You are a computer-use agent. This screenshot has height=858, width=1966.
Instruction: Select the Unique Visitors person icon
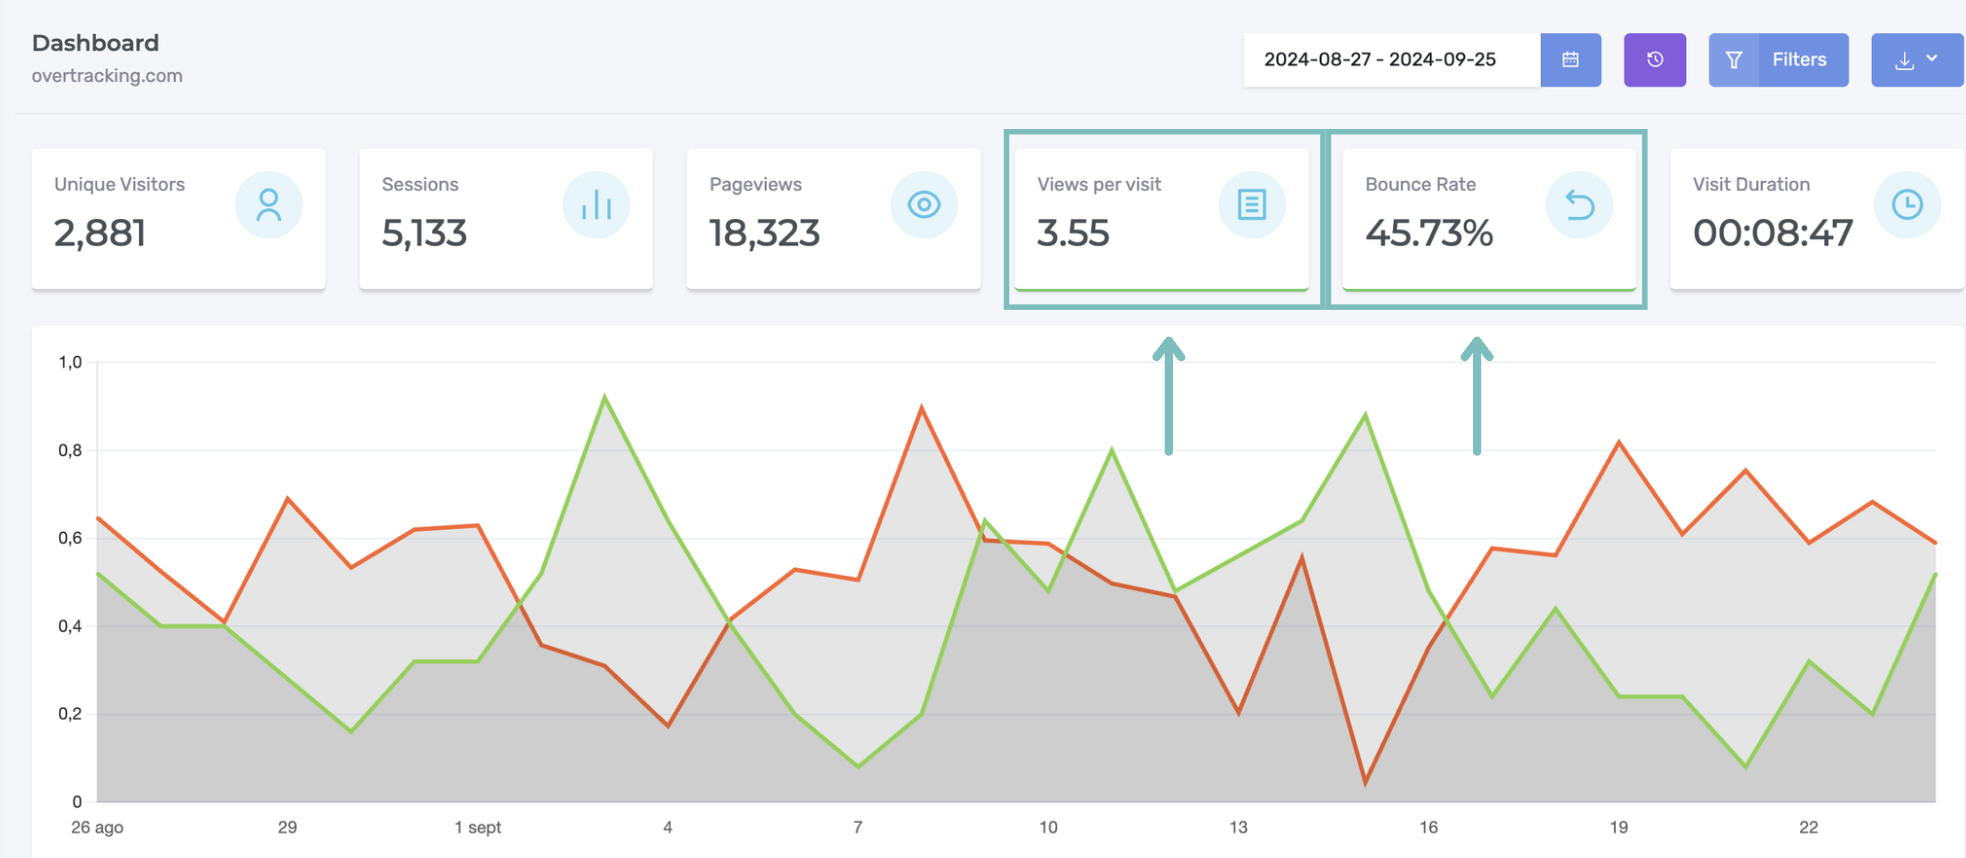(268, 205)
